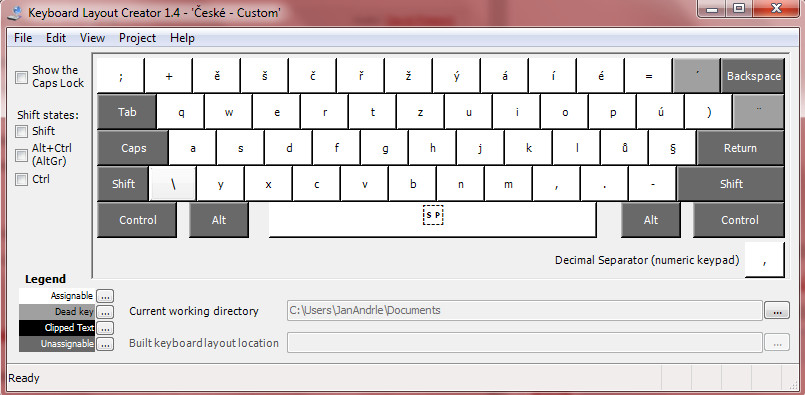Click the ě key
The image size is (805, 395).
(217, 76)
